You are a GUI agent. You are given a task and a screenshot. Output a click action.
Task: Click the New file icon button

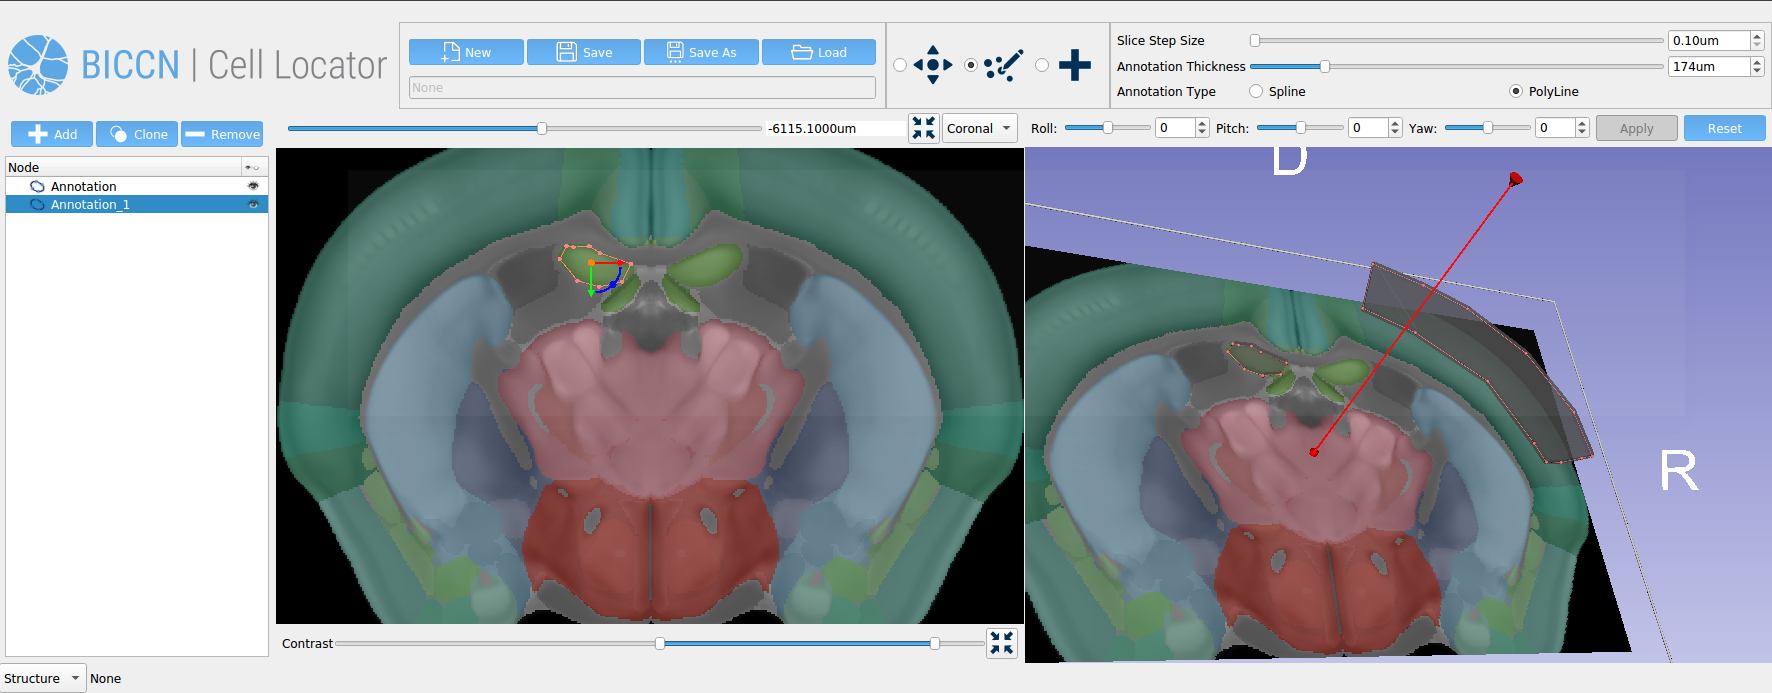466,52
